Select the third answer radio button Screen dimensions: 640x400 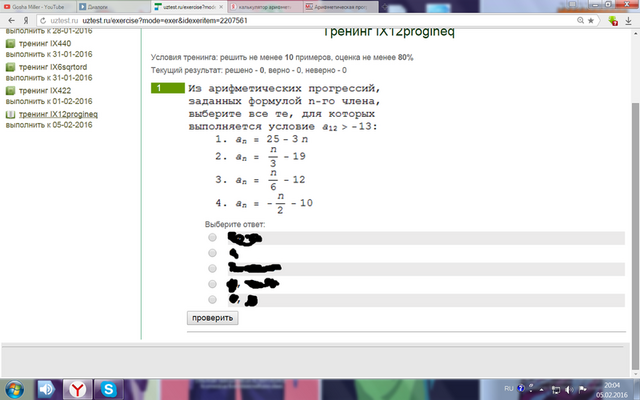pyautogui.click(x=212, y=268)
